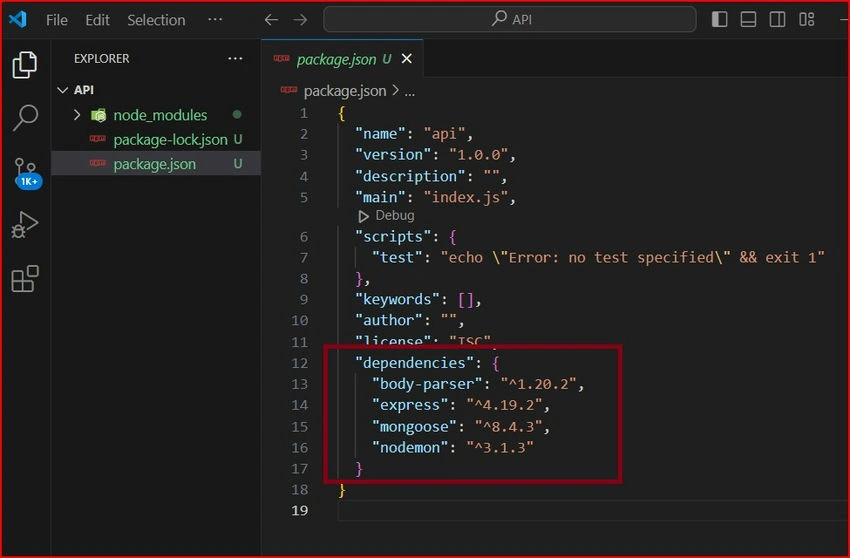Click the npm icon beside package-lock.json

(98, 139)
